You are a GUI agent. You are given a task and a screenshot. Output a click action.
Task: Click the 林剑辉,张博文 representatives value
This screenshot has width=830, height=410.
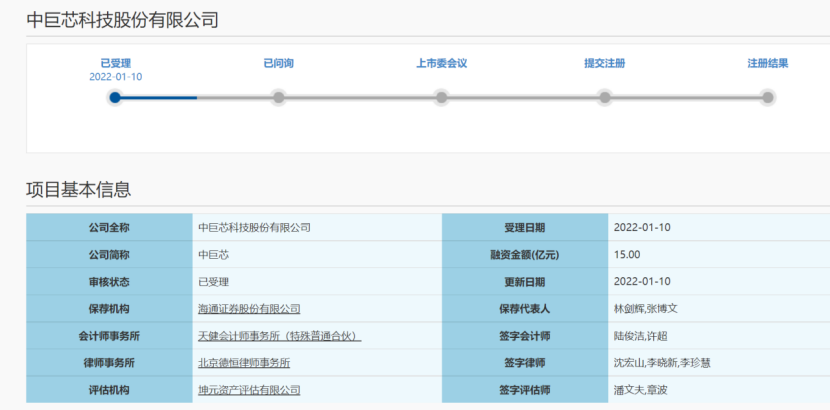[645, 309]
